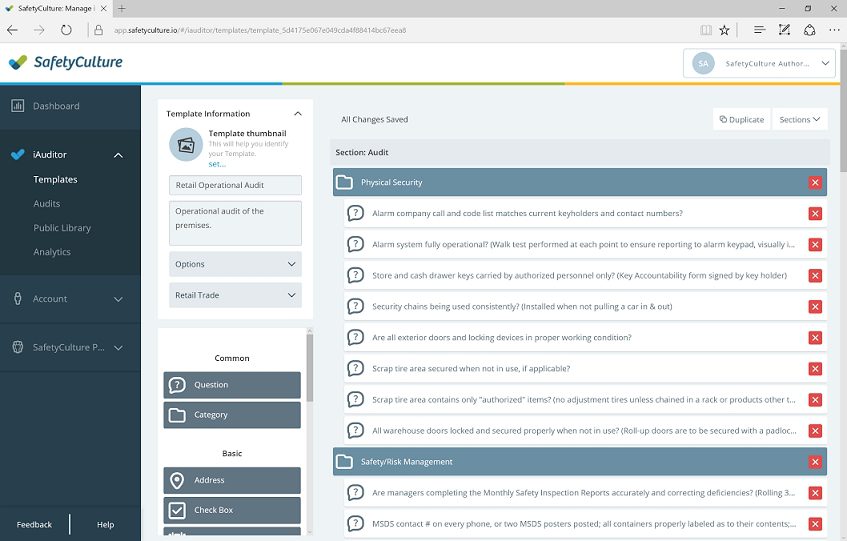The image size is (847, 541).
Task: Click the Physical Security folder icon
Action: click(x=345, y=183)
